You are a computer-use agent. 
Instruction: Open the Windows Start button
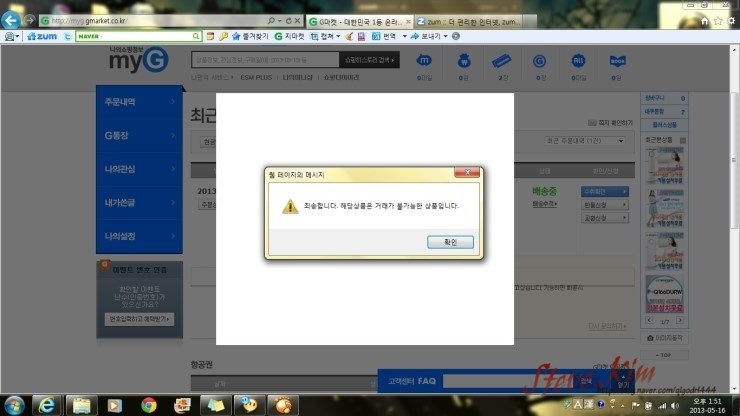point(14,406)
